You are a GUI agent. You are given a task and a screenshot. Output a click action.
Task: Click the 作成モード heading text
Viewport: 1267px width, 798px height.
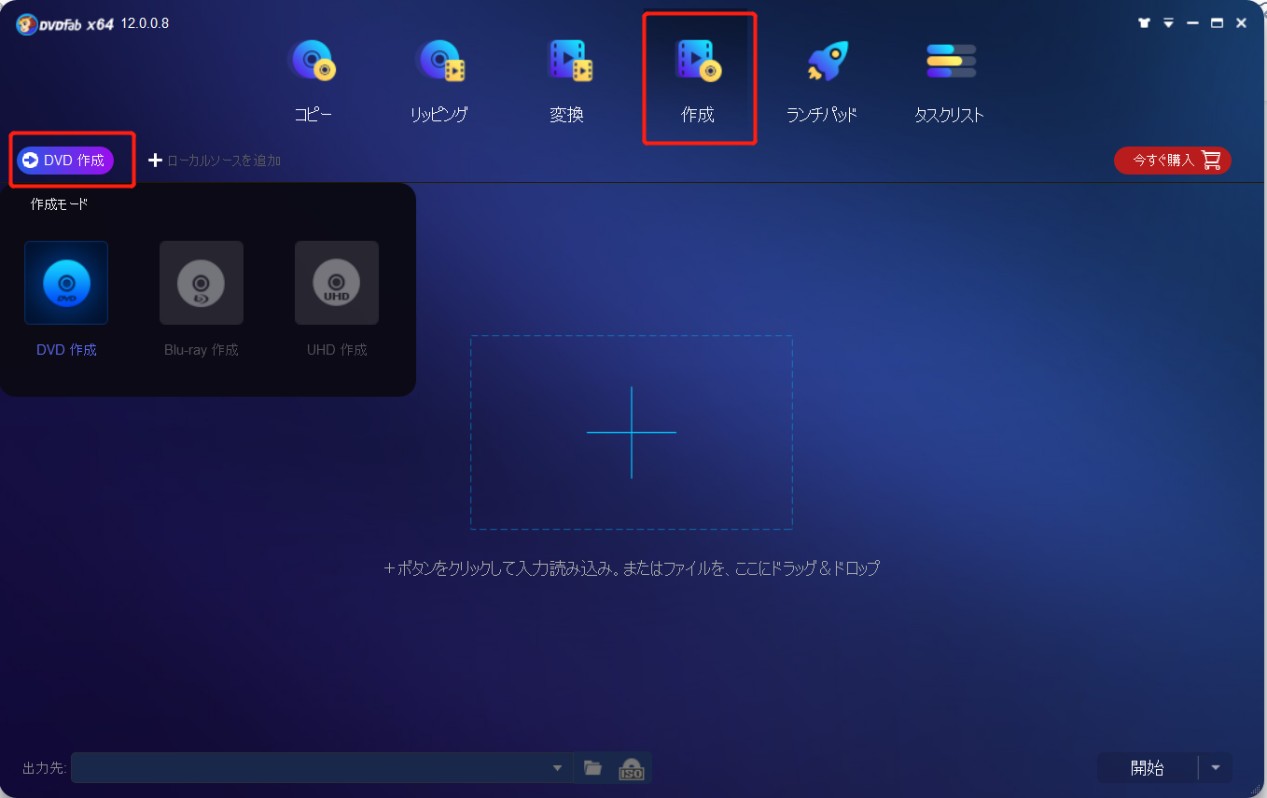click(x=59, y=204)
